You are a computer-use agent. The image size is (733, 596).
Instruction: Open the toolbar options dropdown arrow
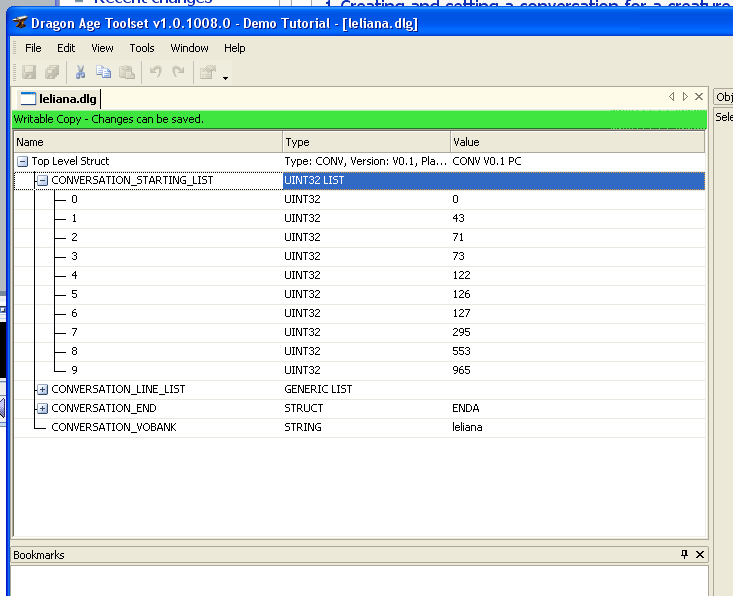point(226,77)
